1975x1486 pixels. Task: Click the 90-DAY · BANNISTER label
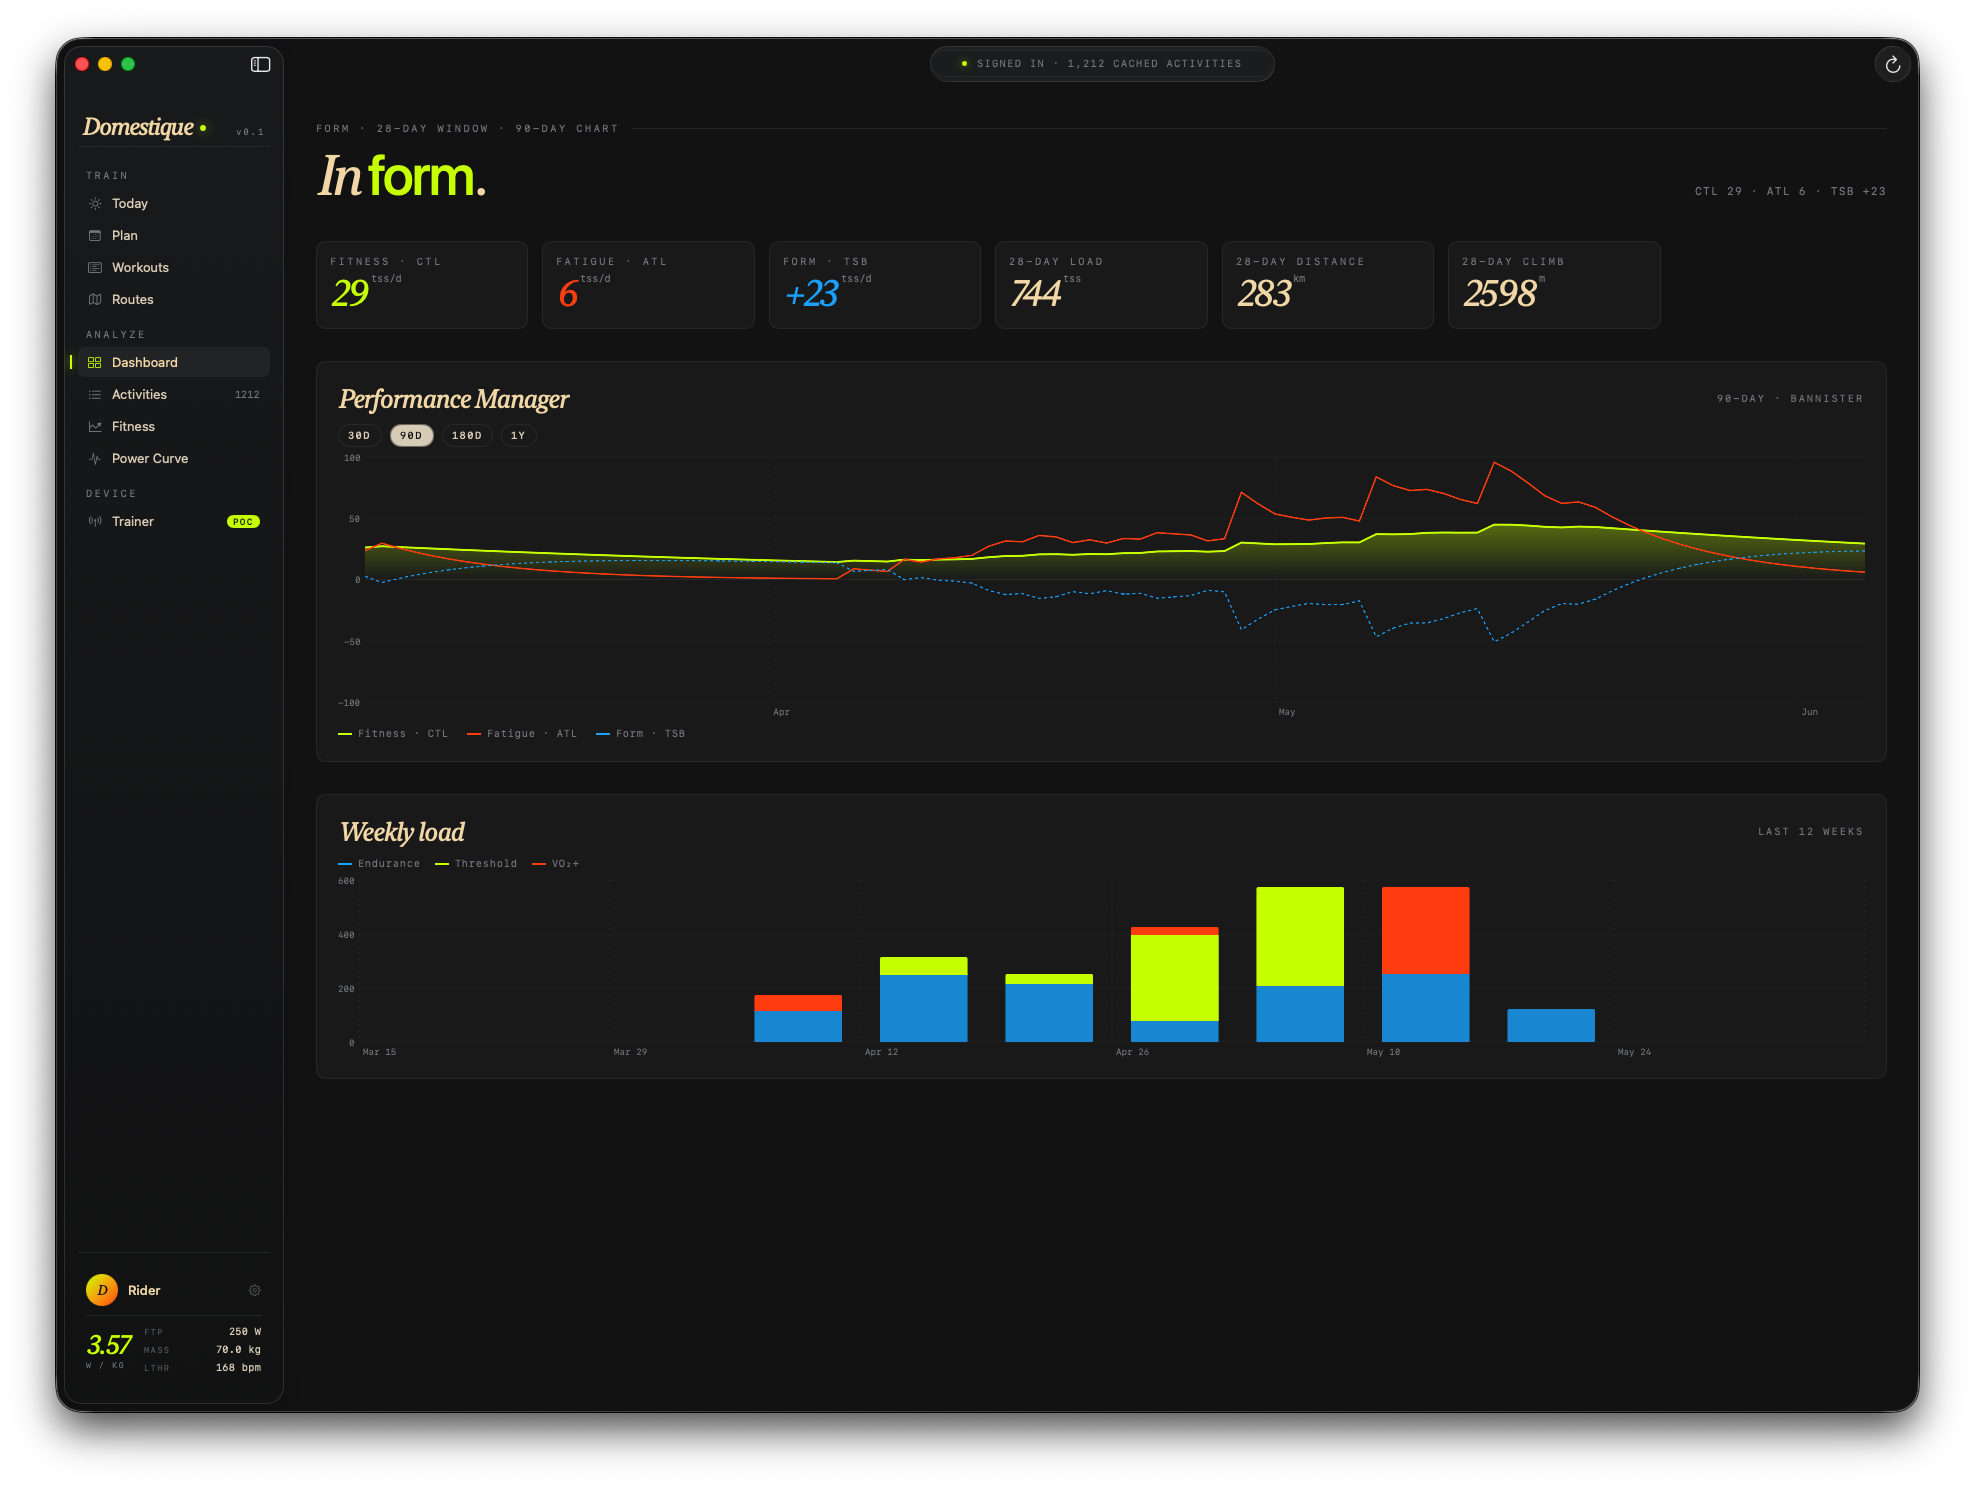[x=1790, y=398]
